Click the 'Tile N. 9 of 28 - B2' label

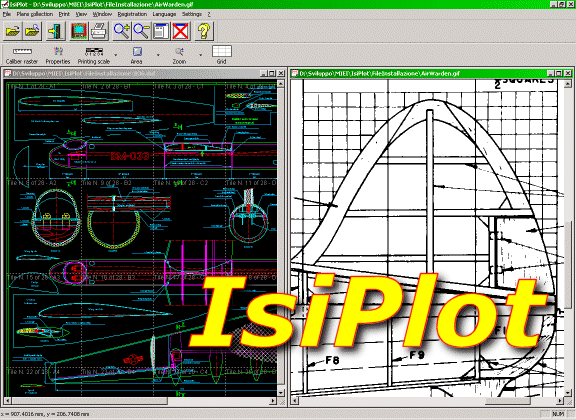point(106,183)
